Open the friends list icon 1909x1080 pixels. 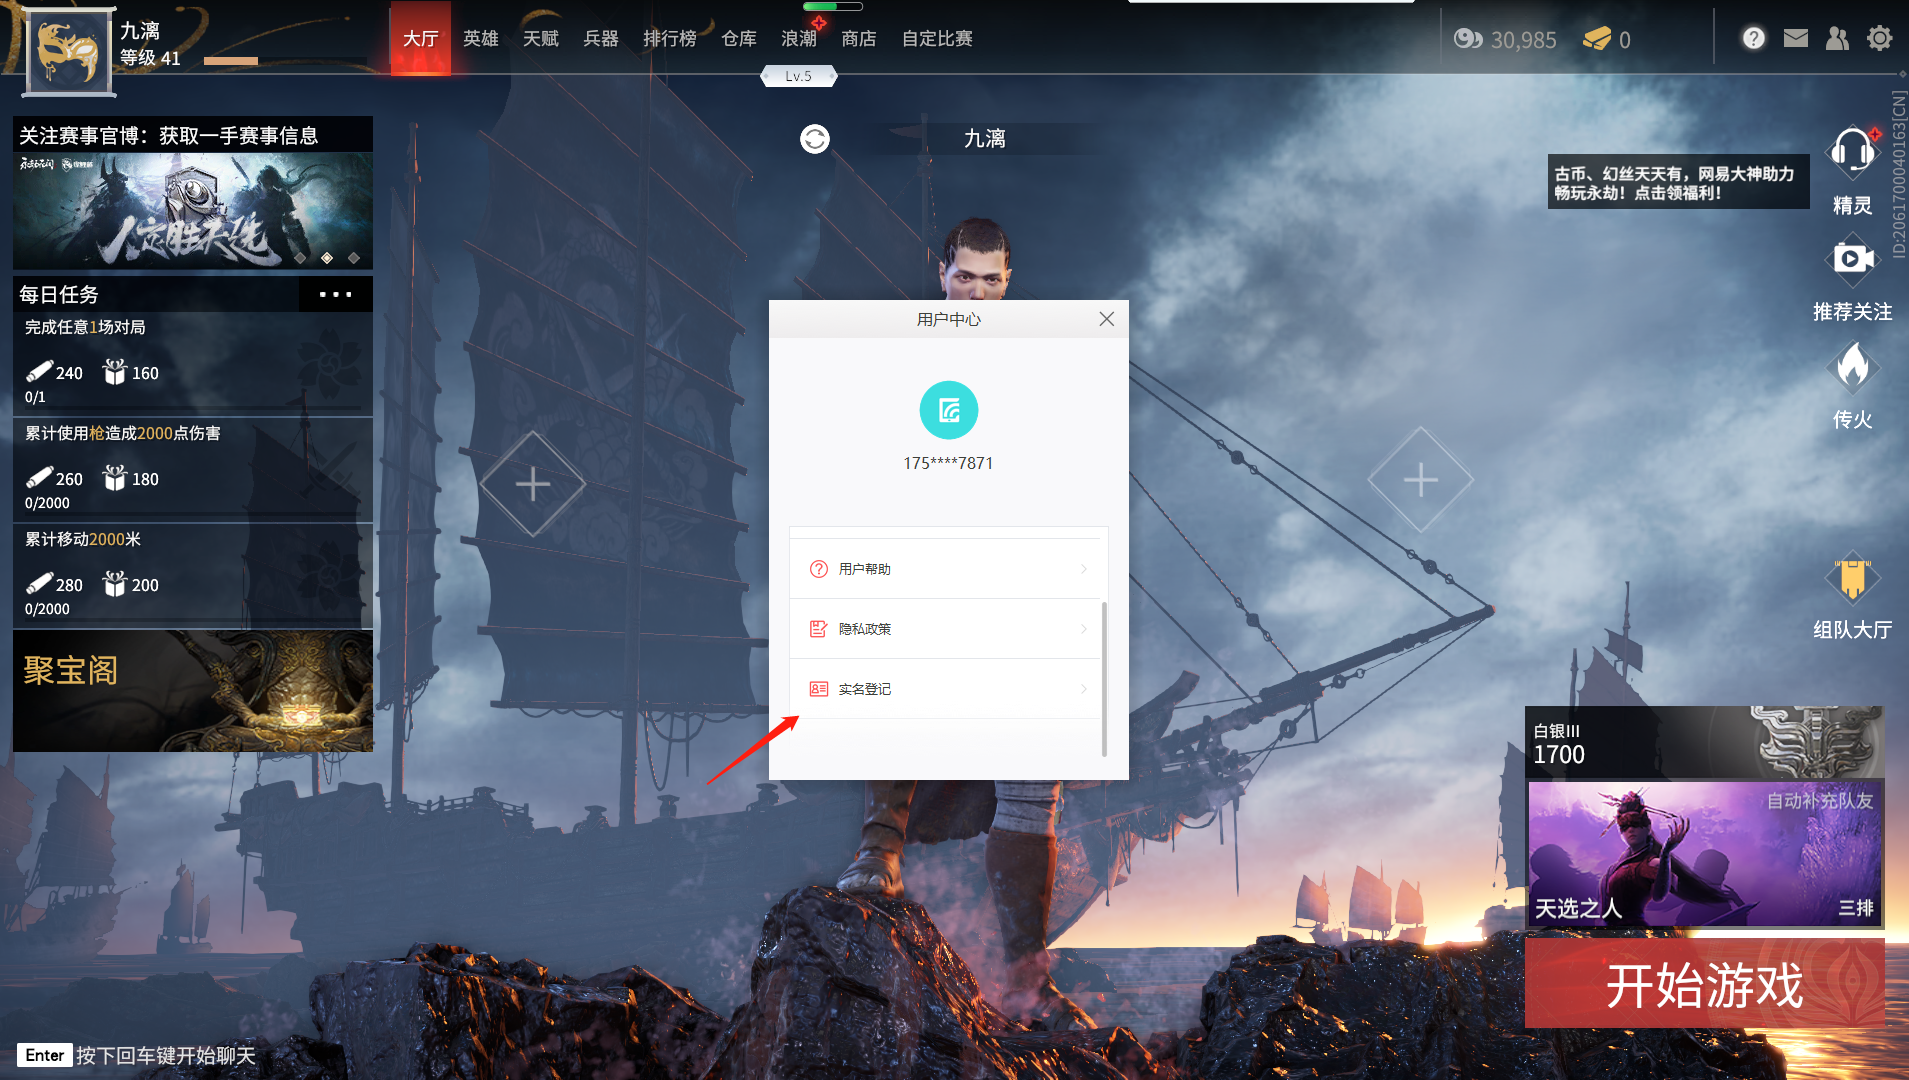tap(1837, 38)
